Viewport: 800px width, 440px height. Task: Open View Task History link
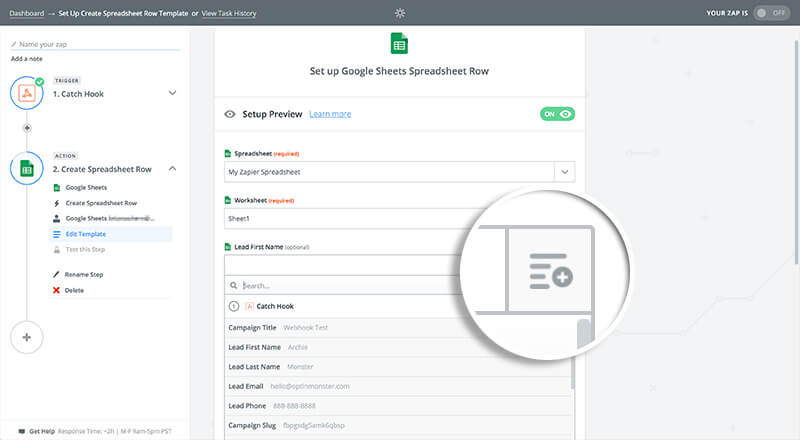point(229,13)
